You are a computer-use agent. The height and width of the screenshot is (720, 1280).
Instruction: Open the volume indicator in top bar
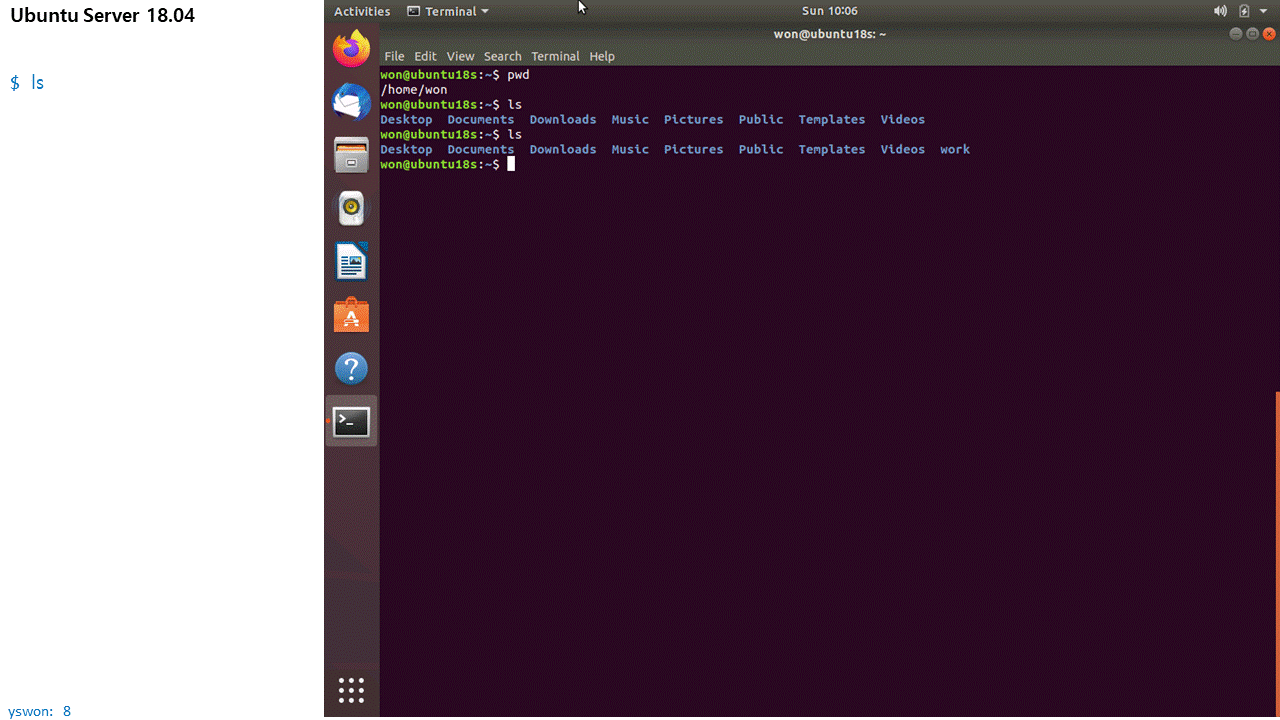pos(1220,11)
